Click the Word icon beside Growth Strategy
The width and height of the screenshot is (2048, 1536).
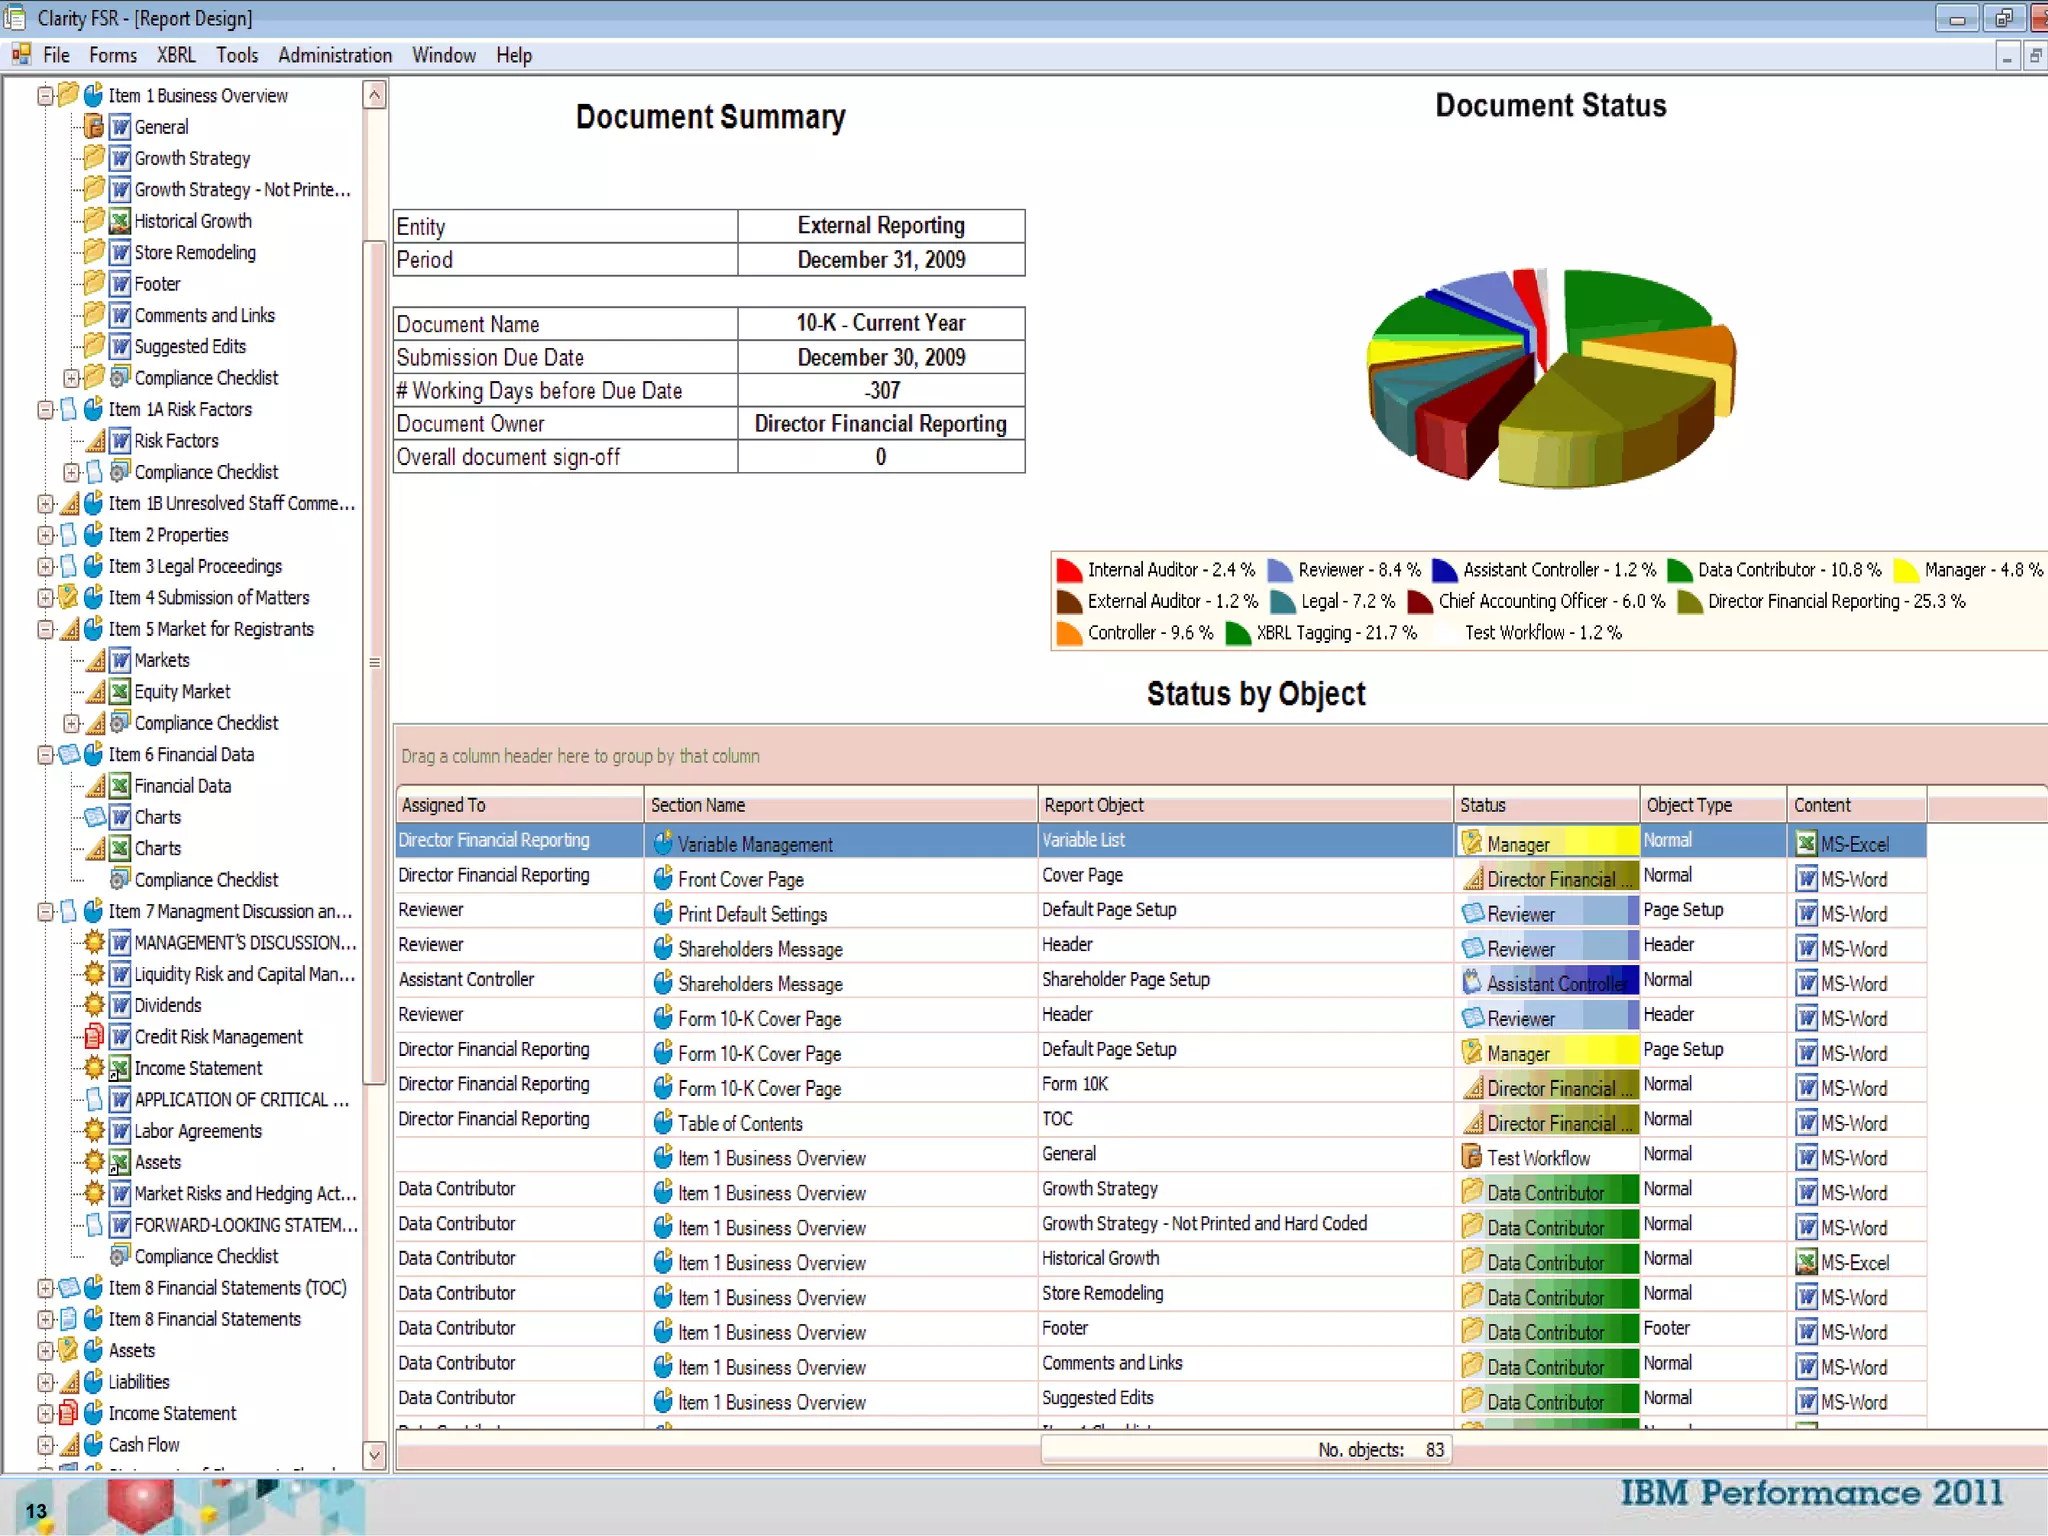click(x=120, y=158)
